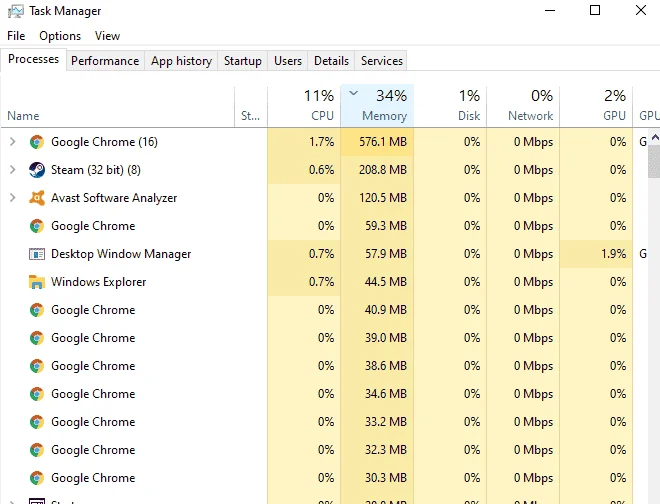Open the Details tab
The image size is (660, 504).
pos(331,61)
